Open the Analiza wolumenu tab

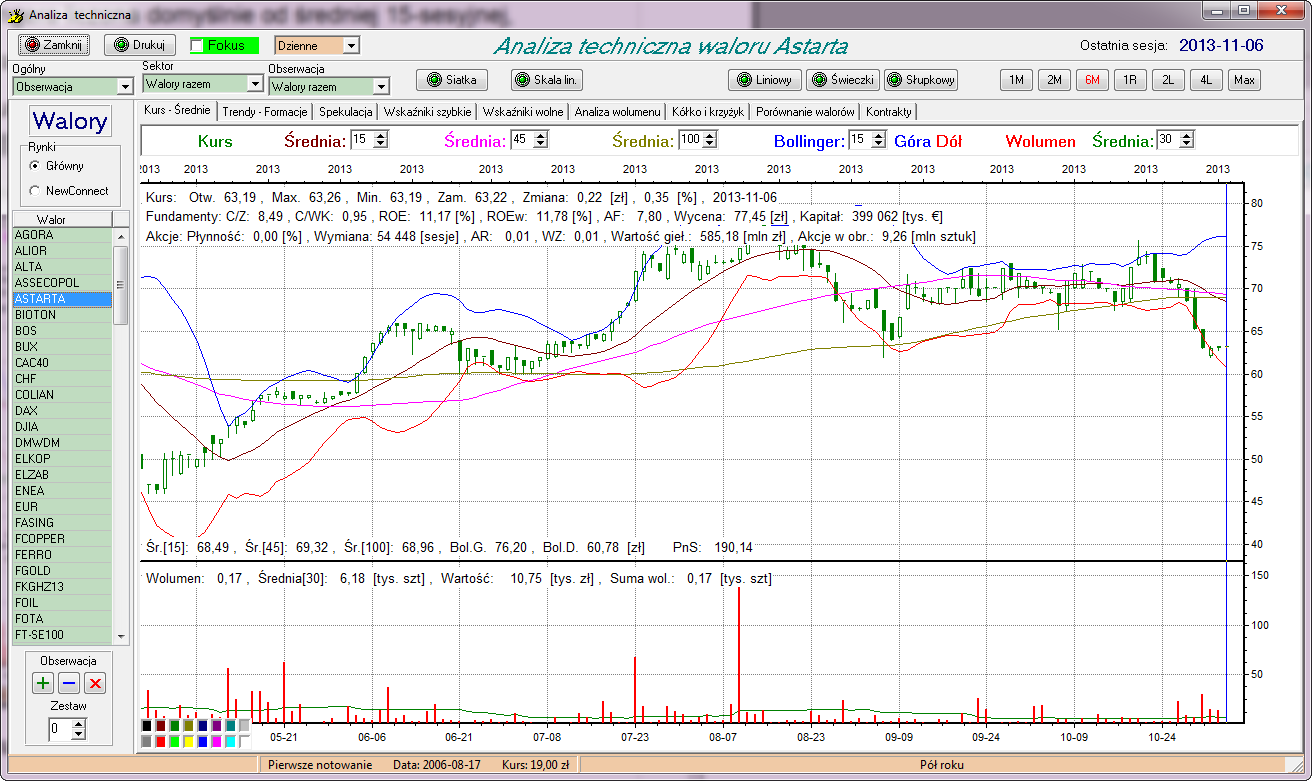pyautogui.click(x=618, y=112)
